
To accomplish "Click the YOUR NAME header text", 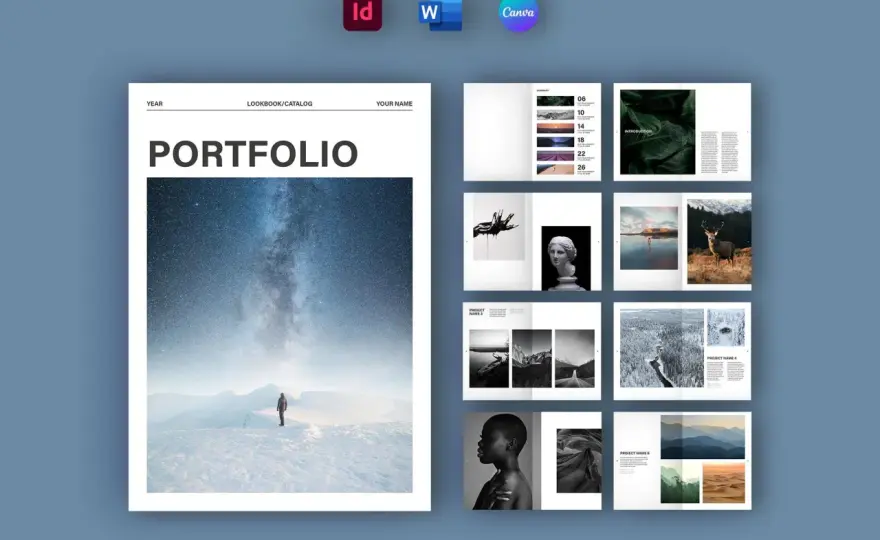I will click(x=394, y=104).
